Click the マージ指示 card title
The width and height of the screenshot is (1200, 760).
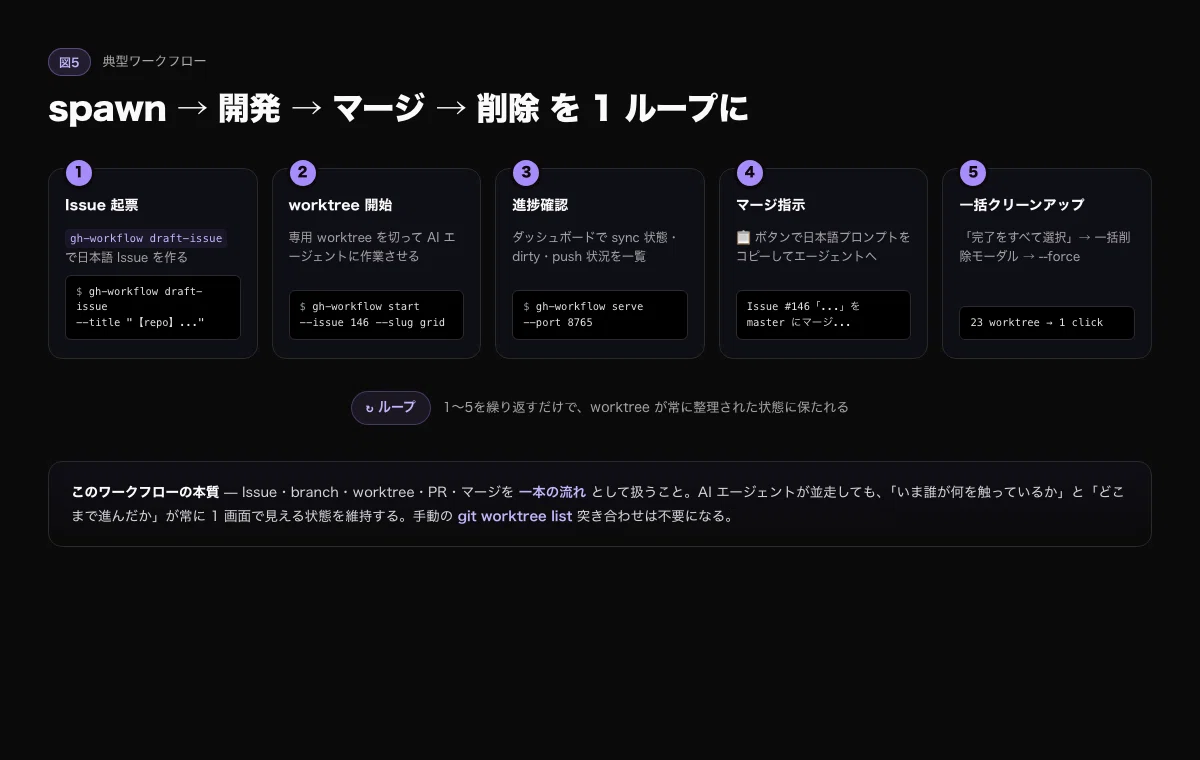tap(770, 205)
